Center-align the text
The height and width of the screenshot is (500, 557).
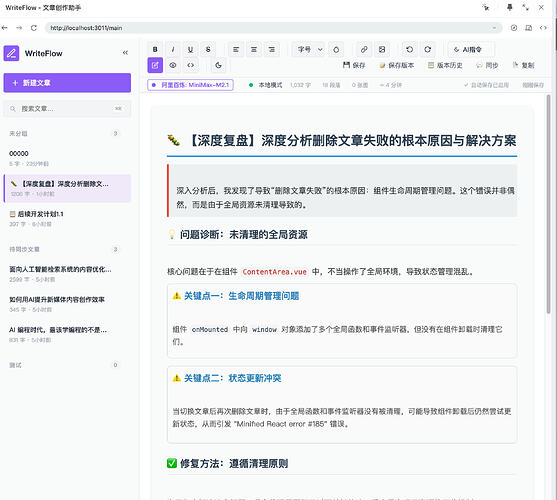tap(254, 49)
